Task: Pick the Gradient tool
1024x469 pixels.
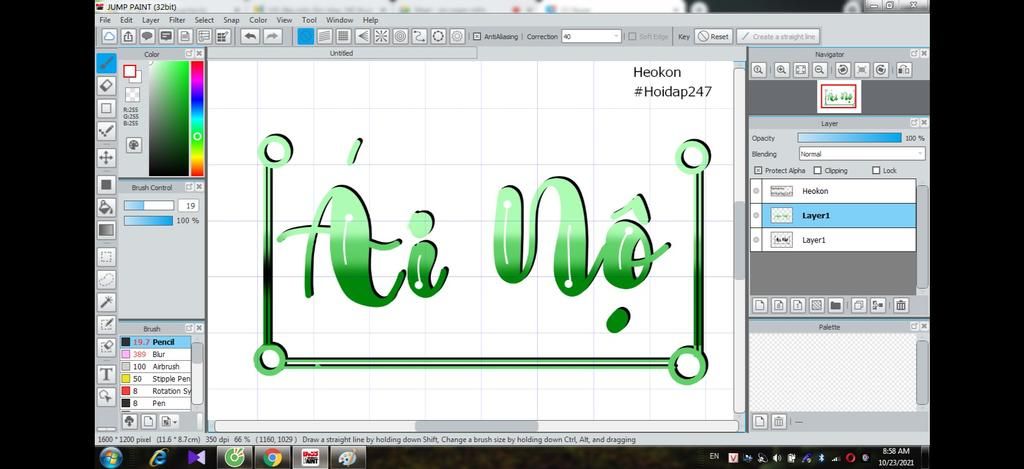Action: 106,230
